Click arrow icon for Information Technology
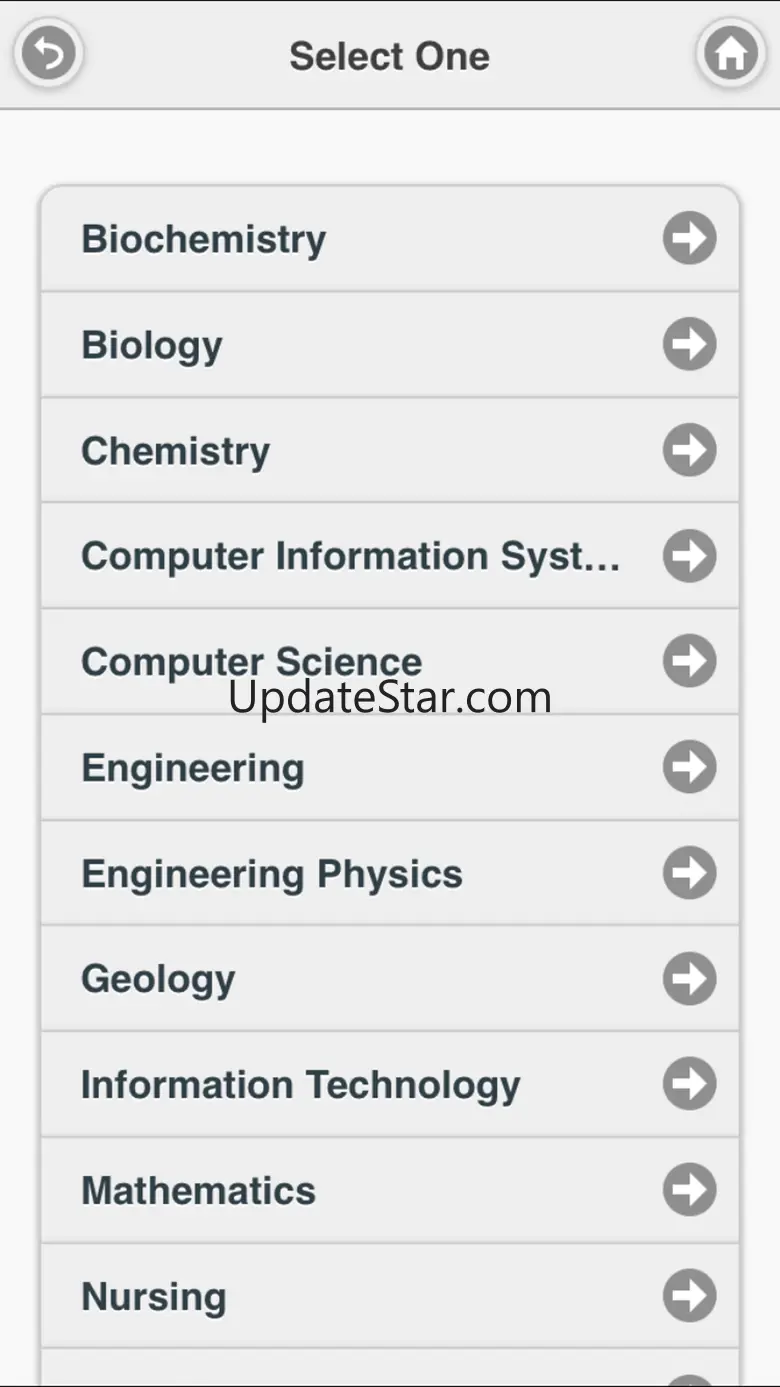780x1387 pixels. click(x=689, y=1084)
